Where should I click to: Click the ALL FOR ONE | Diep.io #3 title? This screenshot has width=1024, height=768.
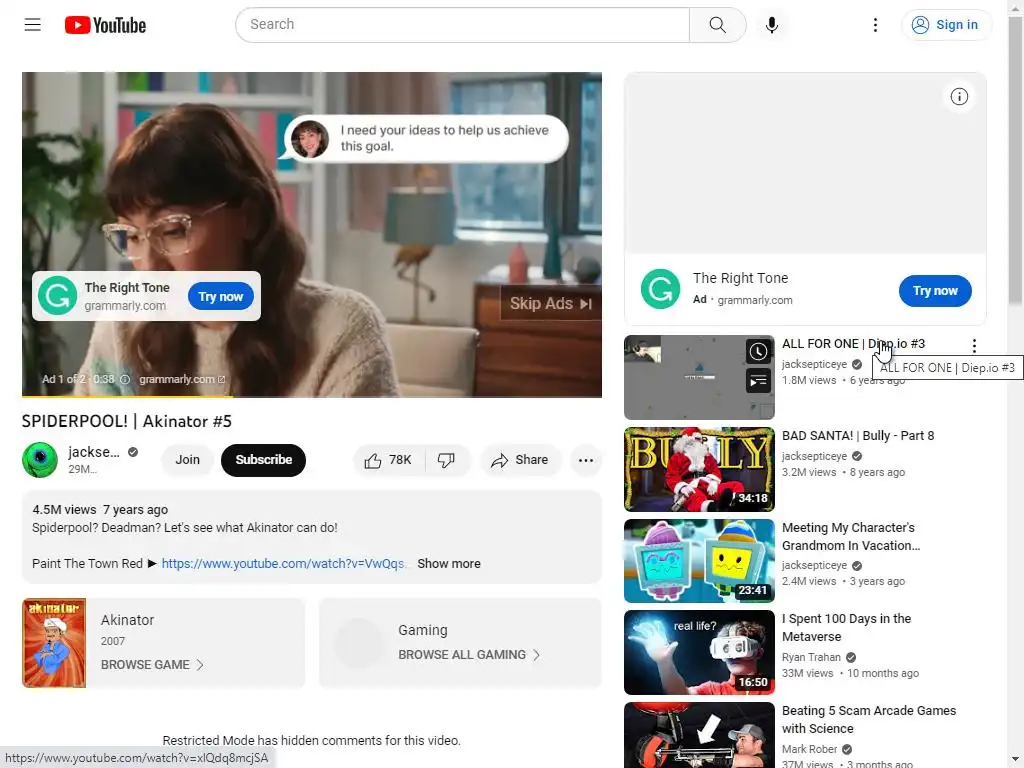(x=854, y=344)
